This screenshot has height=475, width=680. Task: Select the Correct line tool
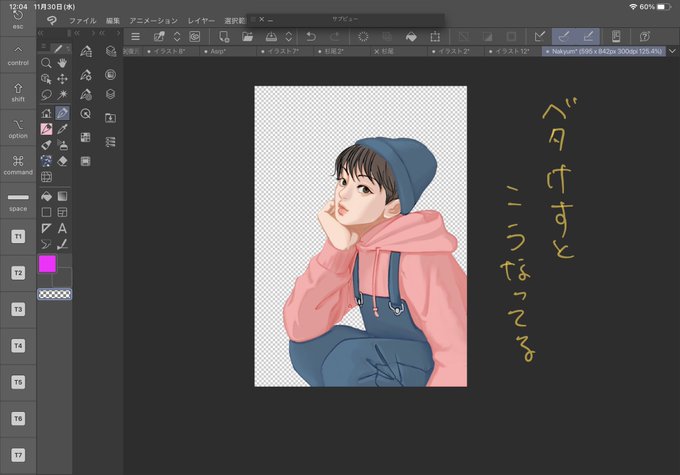(x=62, y=244)
